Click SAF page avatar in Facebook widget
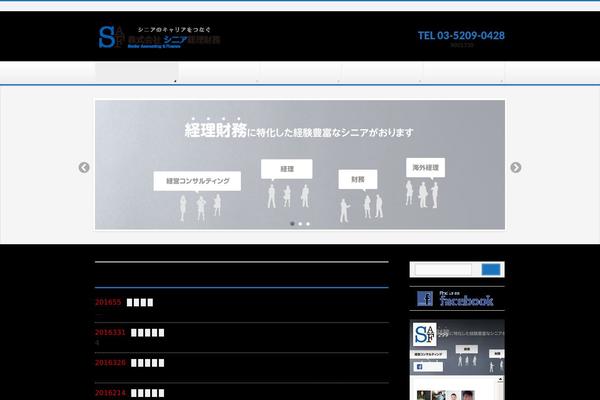 424,334
